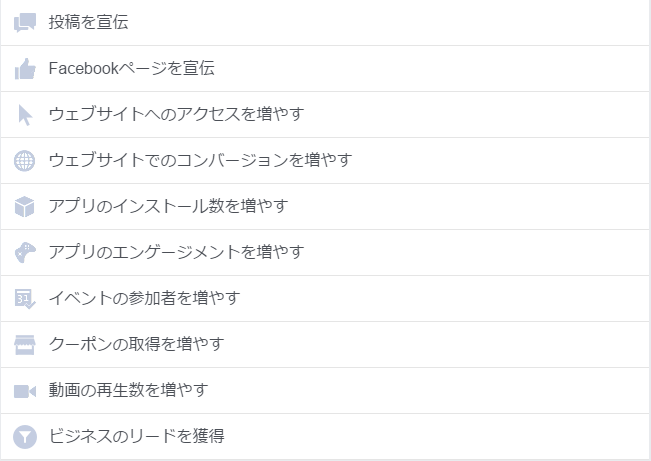The width and height of the screenshot is (651, 461).
Task: Click the video camera icon for video views
Action: click(25, 391)
